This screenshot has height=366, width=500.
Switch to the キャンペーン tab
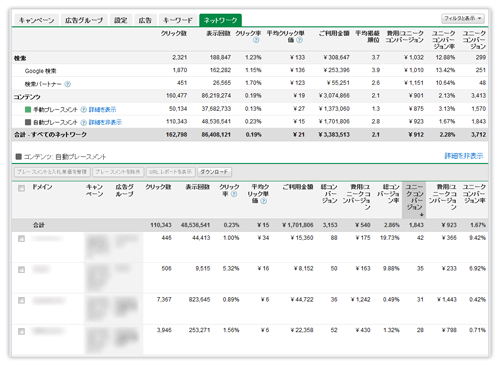pos(36,20)
